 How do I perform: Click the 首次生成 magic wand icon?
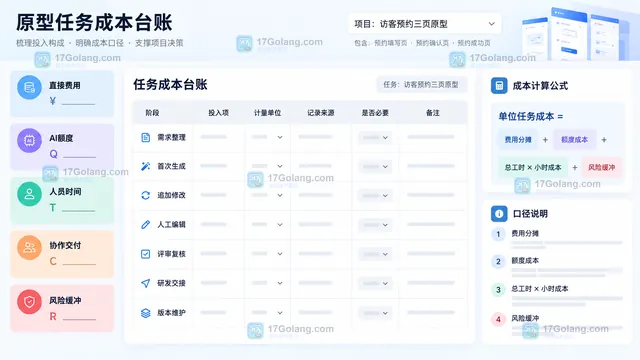point(145,166)
